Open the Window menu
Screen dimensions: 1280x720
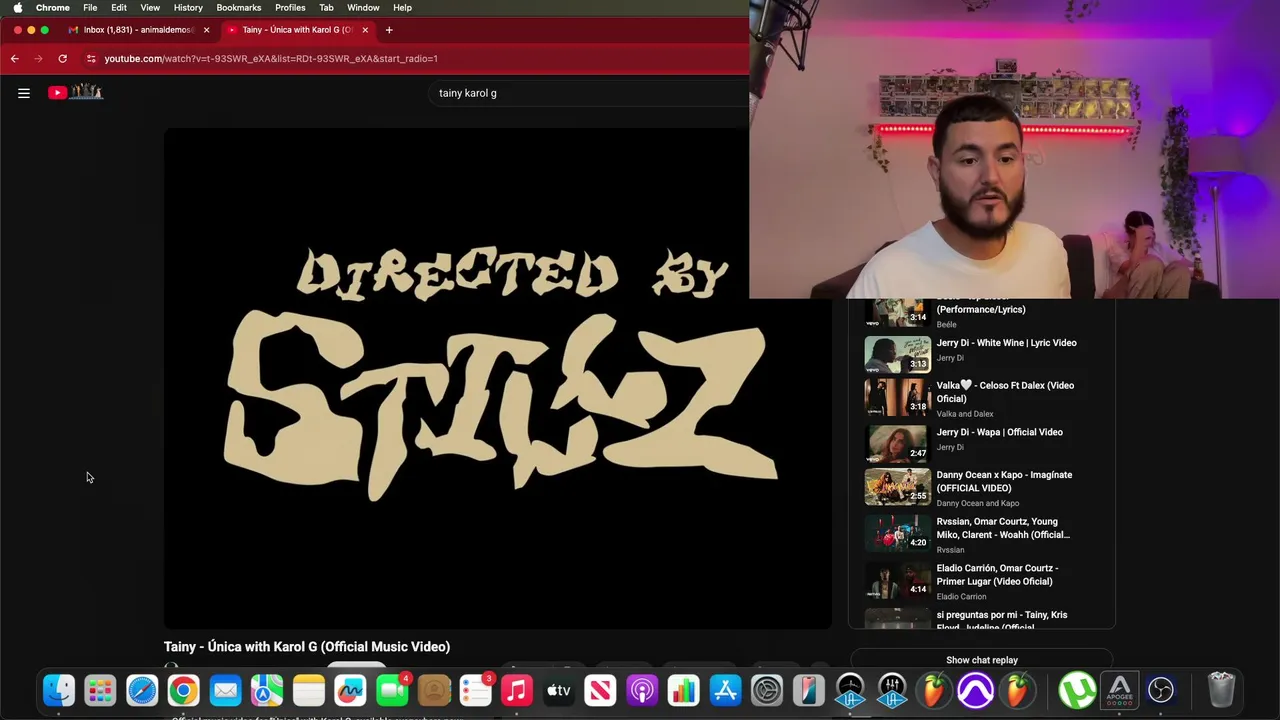click(x=363, y=7)
